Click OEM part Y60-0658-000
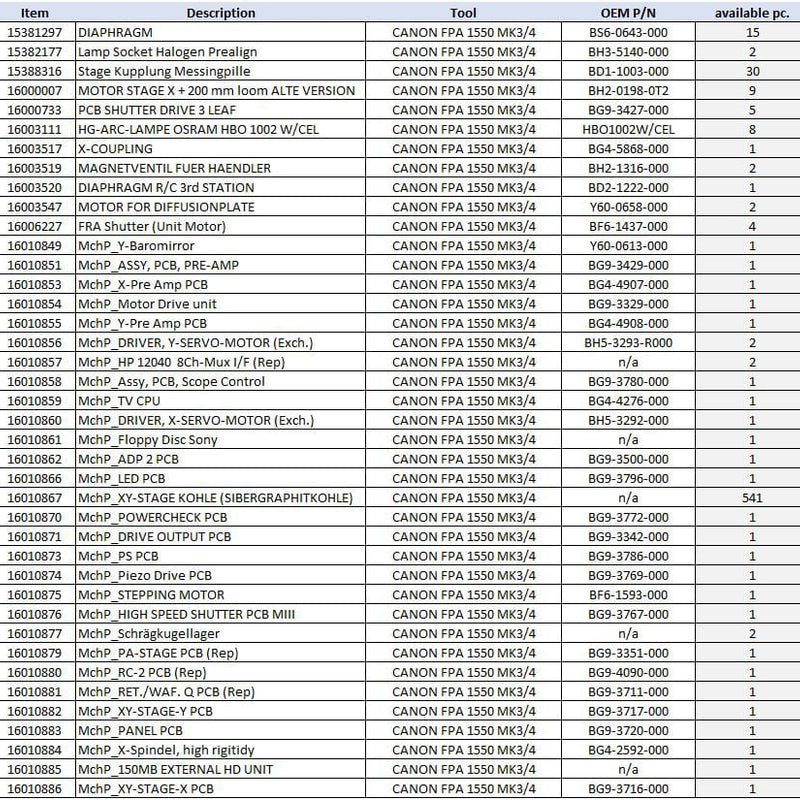 click(x=628, y=207)
